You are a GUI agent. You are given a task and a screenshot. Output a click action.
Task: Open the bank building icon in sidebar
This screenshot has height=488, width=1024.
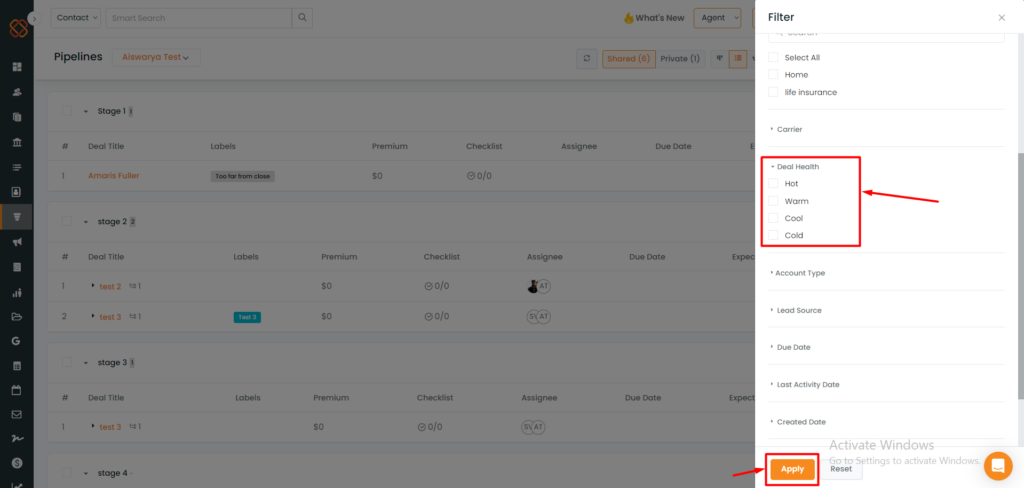click(x=17, y=142)
